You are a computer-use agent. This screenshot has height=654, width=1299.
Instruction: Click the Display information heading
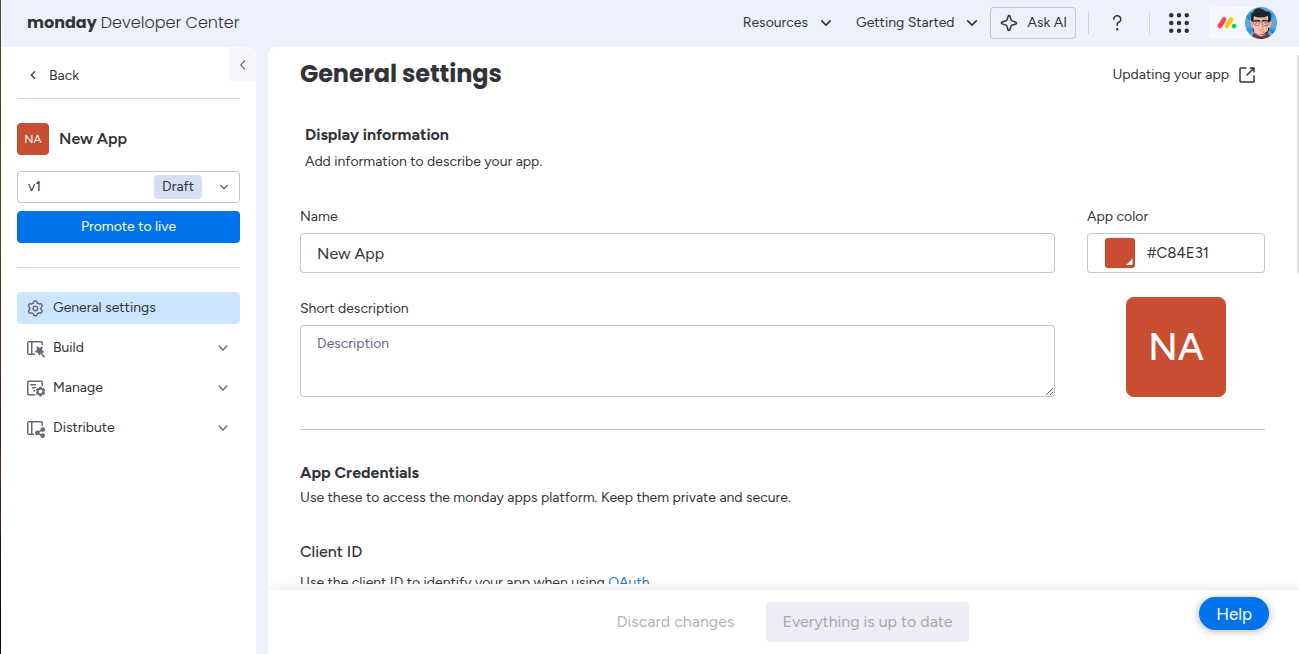click(377, 135)
